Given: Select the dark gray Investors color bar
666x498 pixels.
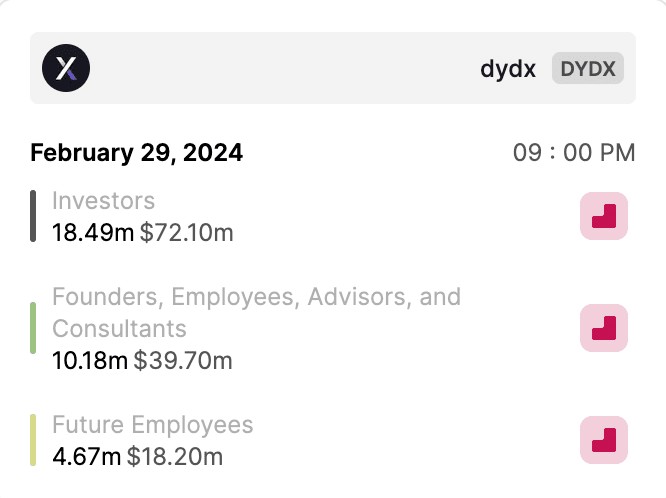Looking at the screenshot, I should [33, 216].
